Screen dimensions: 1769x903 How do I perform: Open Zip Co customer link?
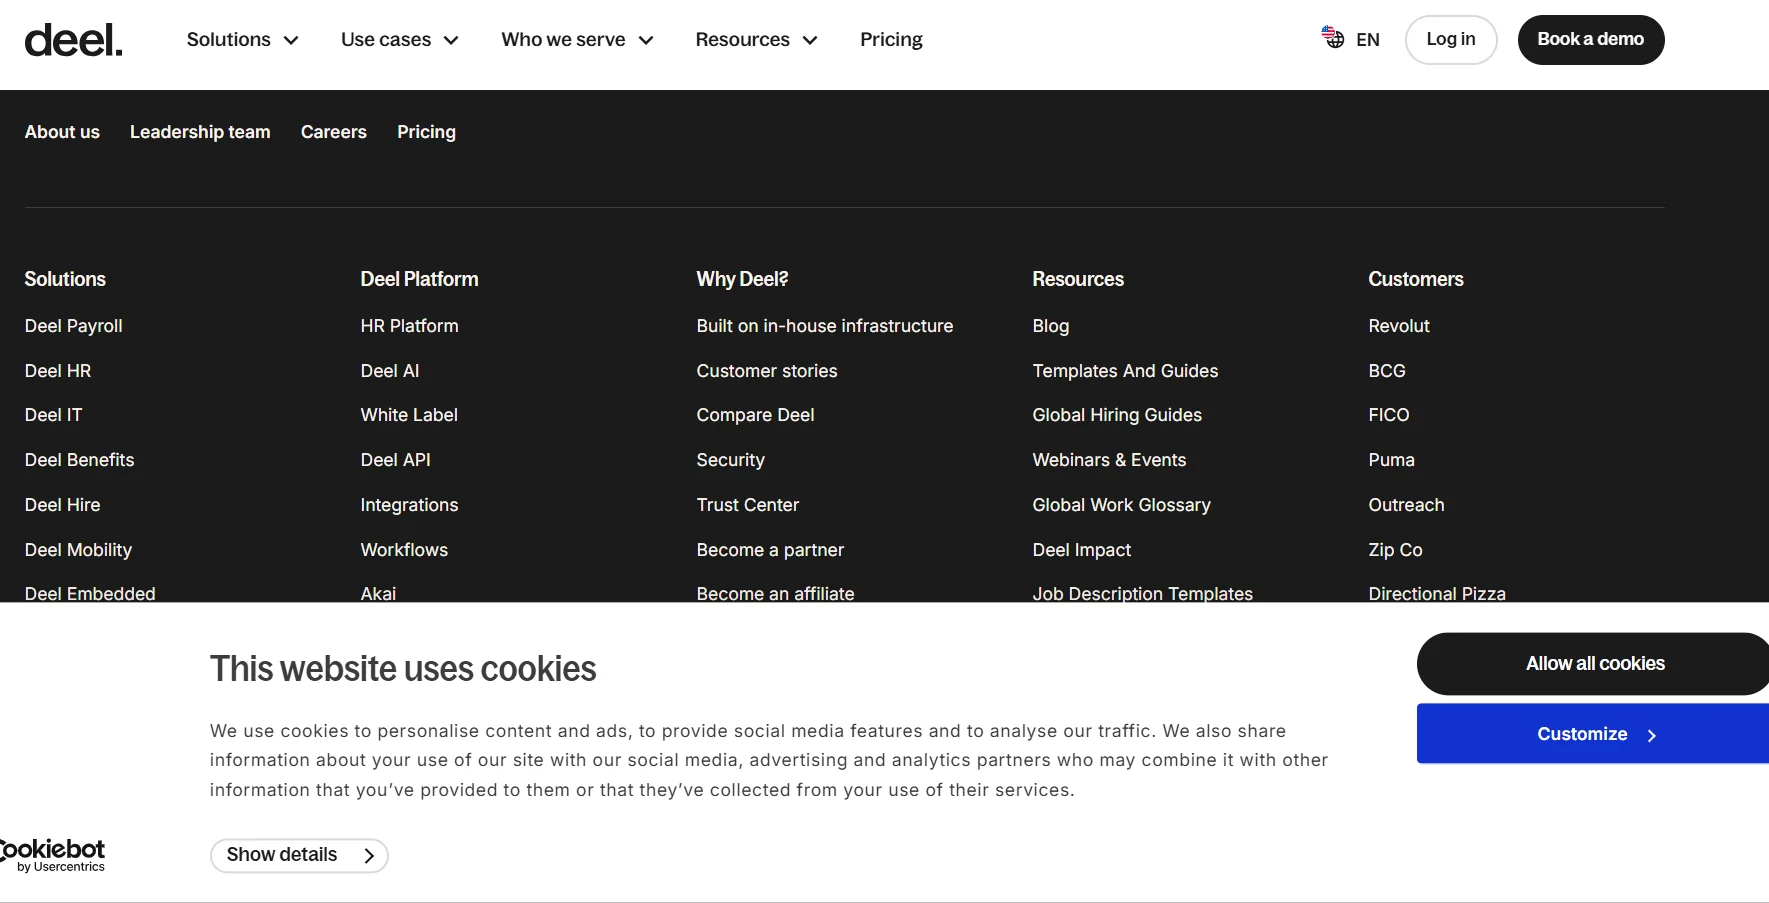pos(1396,550)
